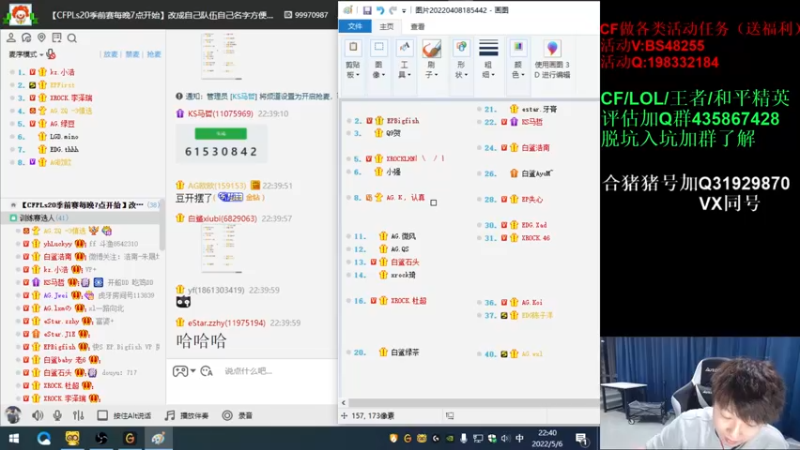This screenshot has height=450, width=800.
Task: Click sender name KS马哲(11075969) in chat
Action: click(220, 113)
